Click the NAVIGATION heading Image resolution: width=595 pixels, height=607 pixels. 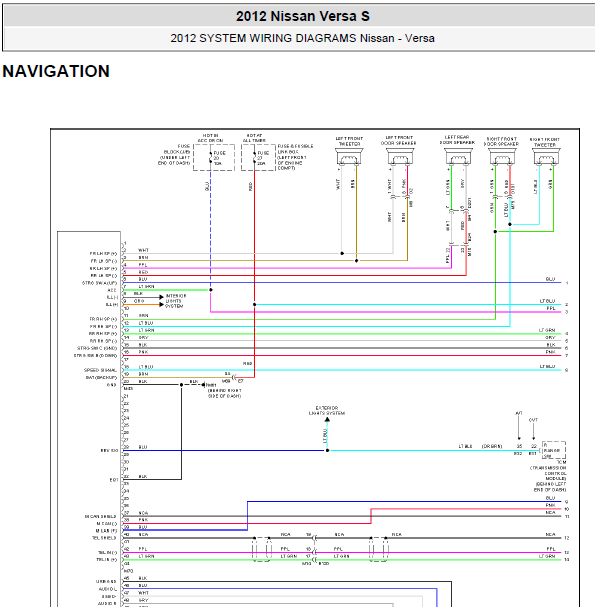tap(56, 71)
